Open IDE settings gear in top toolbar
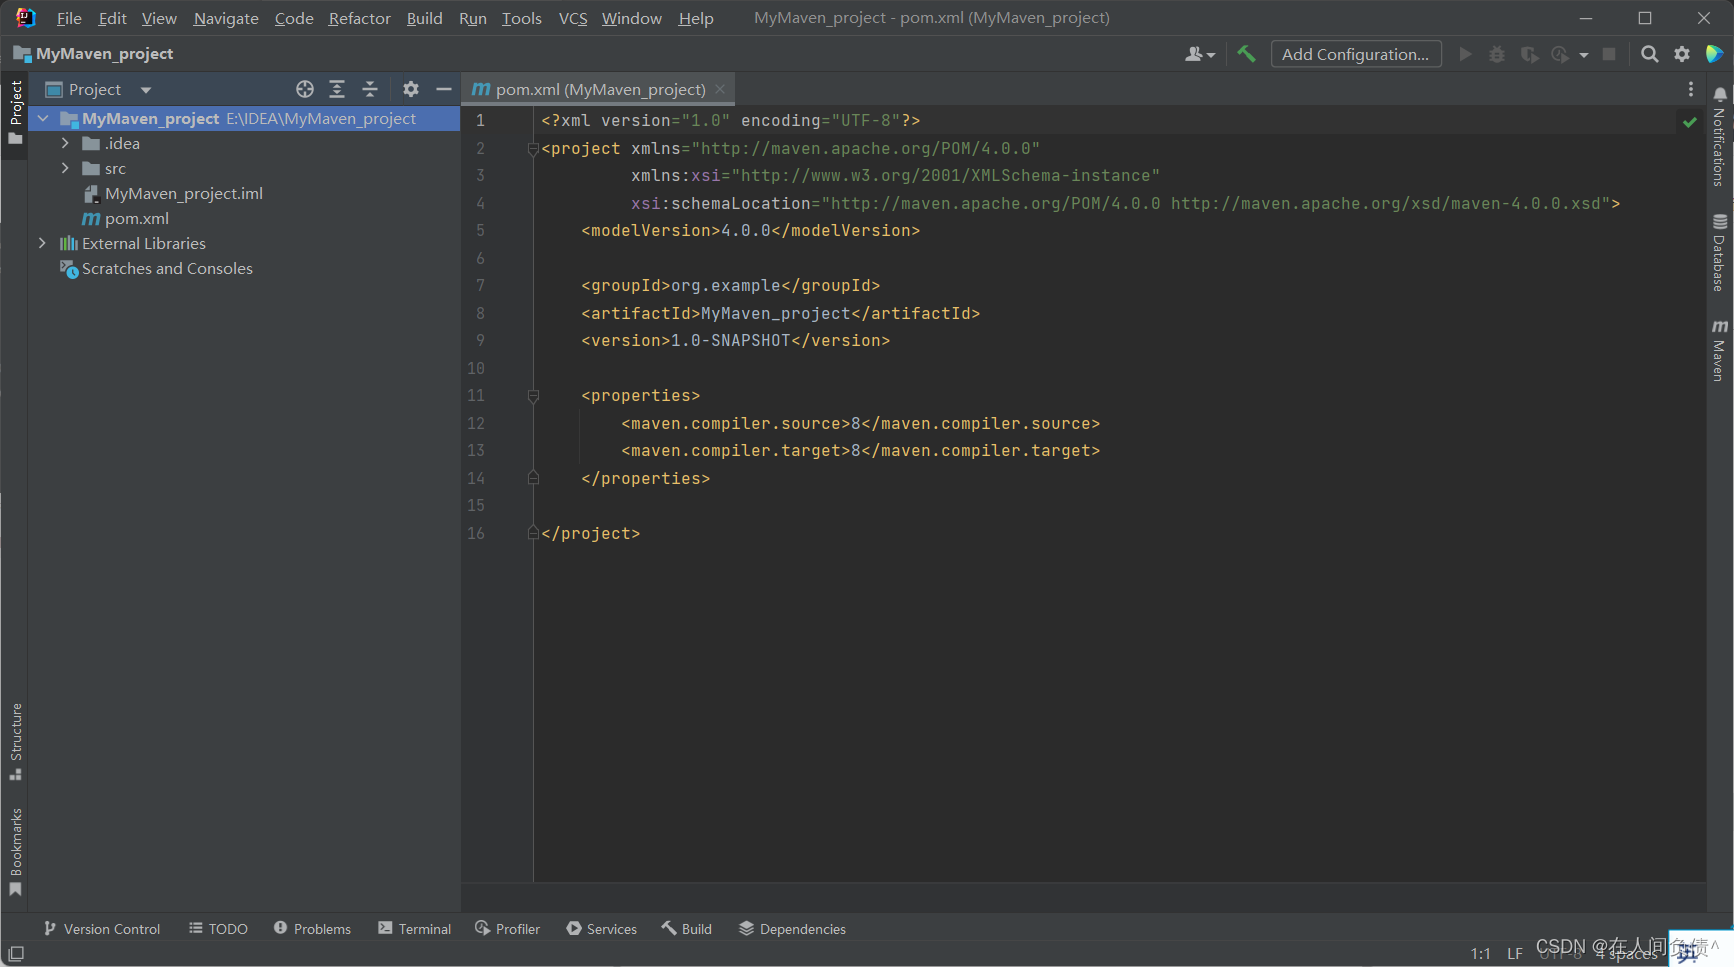Image resolution: width=1734 pixels, height=967 pixels. [x=1682, y=54]
